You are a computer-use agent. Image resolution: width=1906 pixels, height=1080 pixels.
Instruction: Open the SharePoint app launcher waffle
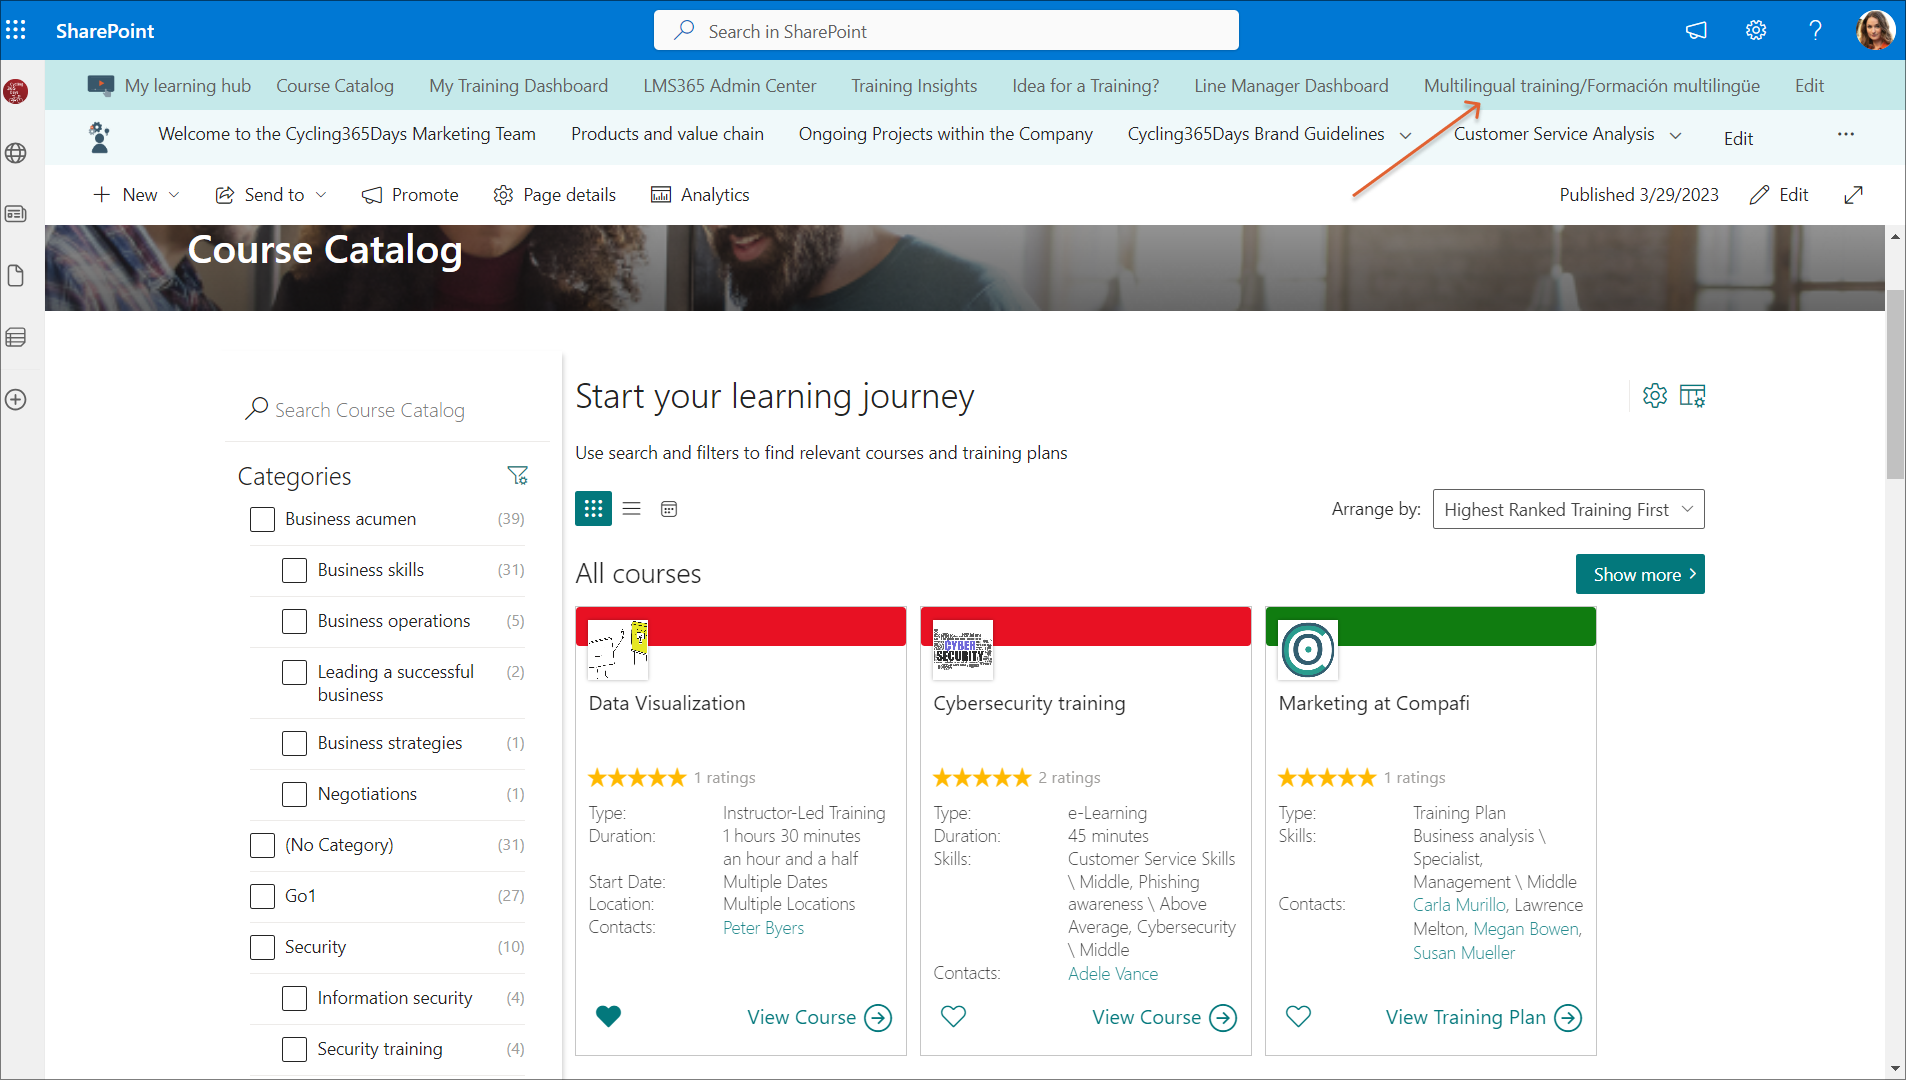pyautogui.click(x=16, y=30)
